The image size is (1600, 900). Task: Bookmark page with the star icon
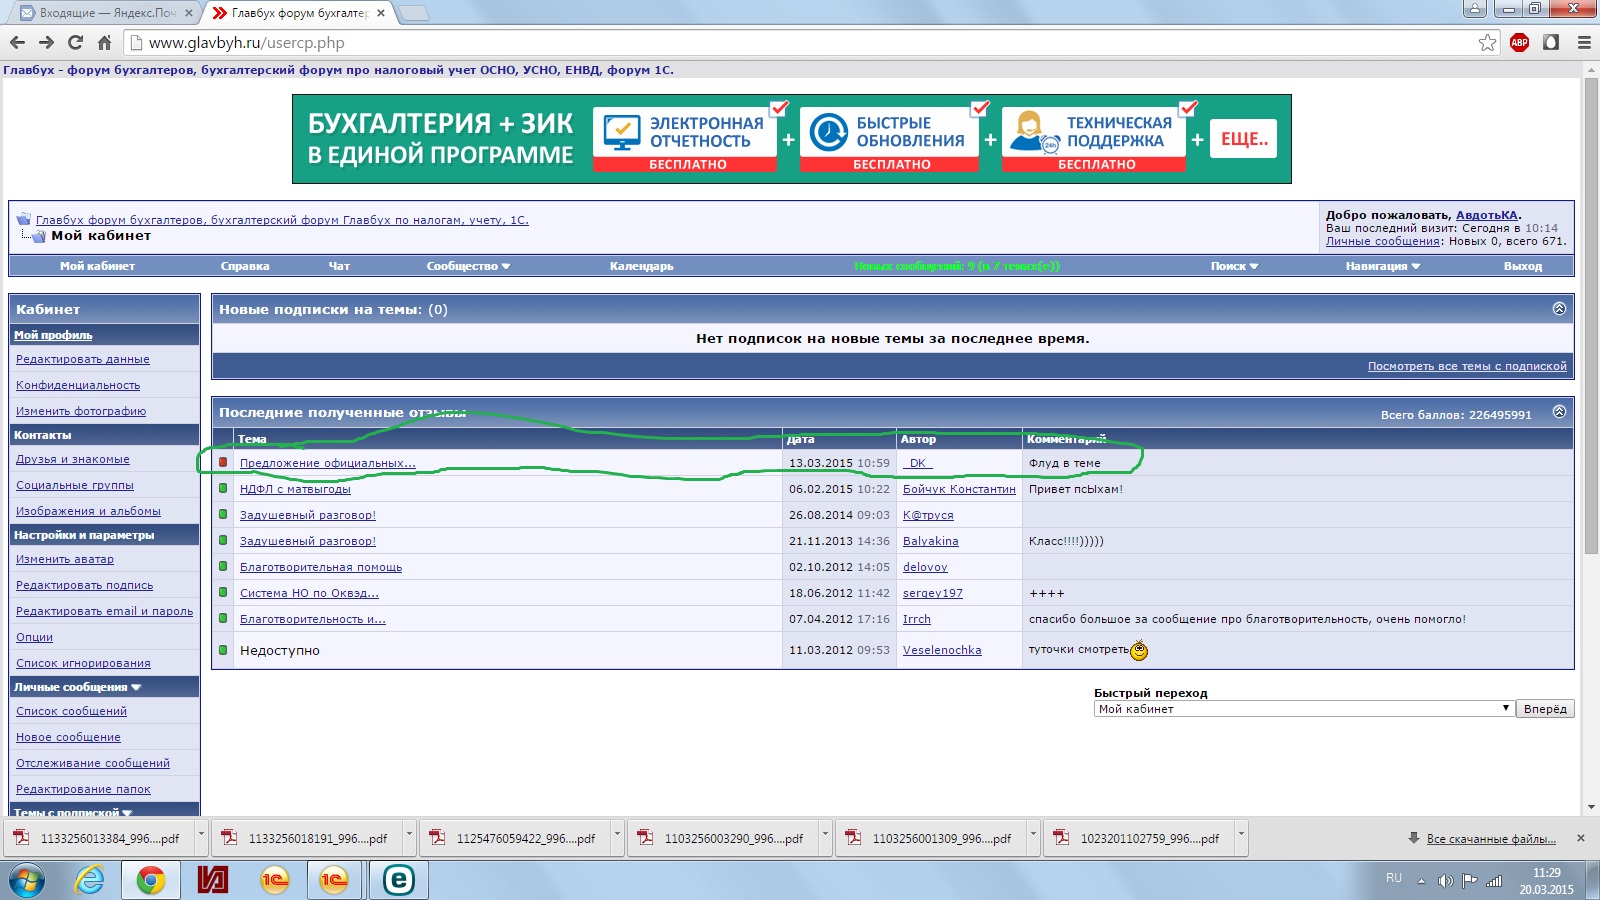pyautogui.click(x=1488, y=42)
